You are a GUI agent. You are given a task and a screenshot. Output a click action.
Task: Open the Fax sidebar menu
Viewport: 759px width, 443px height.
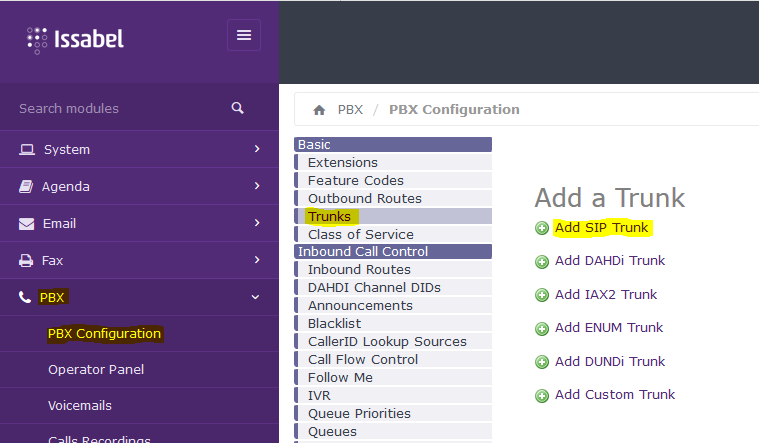139,260
